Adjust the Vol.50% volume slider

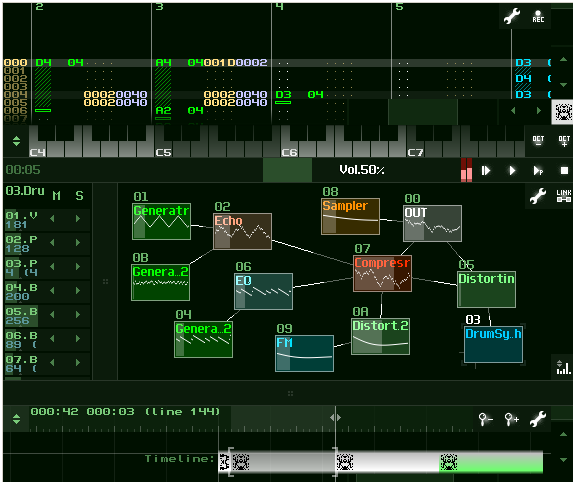click(x=362, y=170)
